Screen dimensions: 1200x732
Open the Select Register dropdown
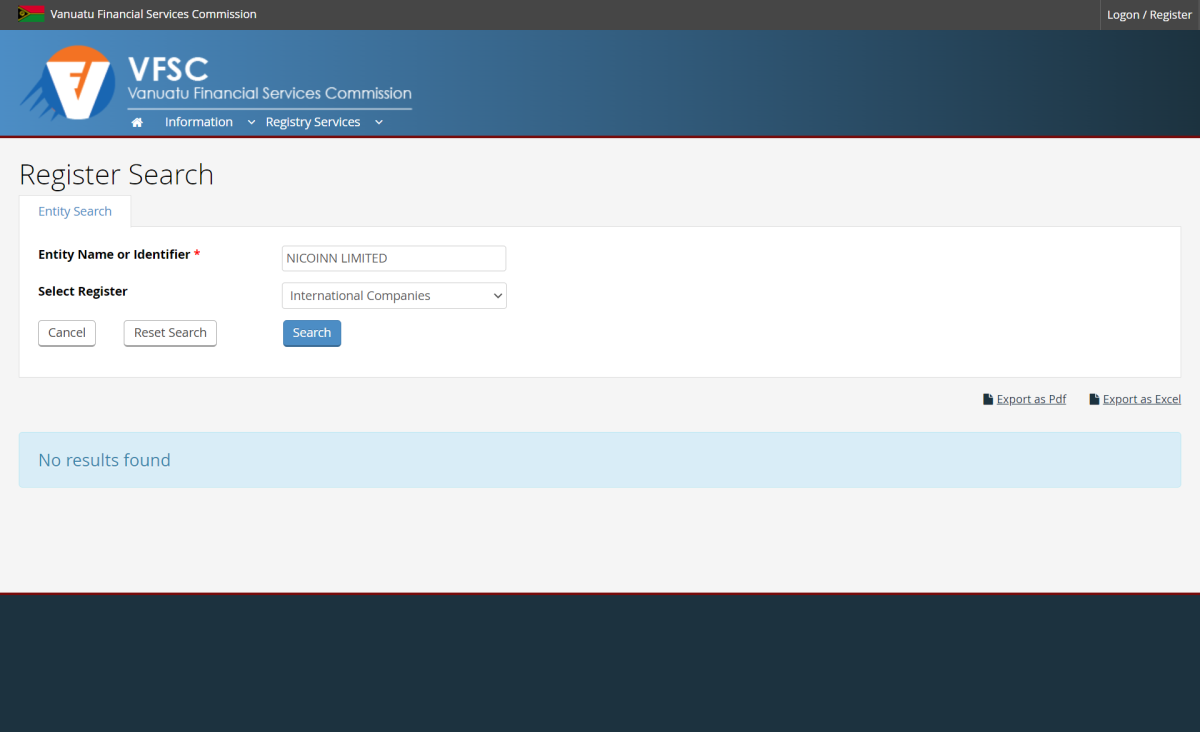coord(394,296)
